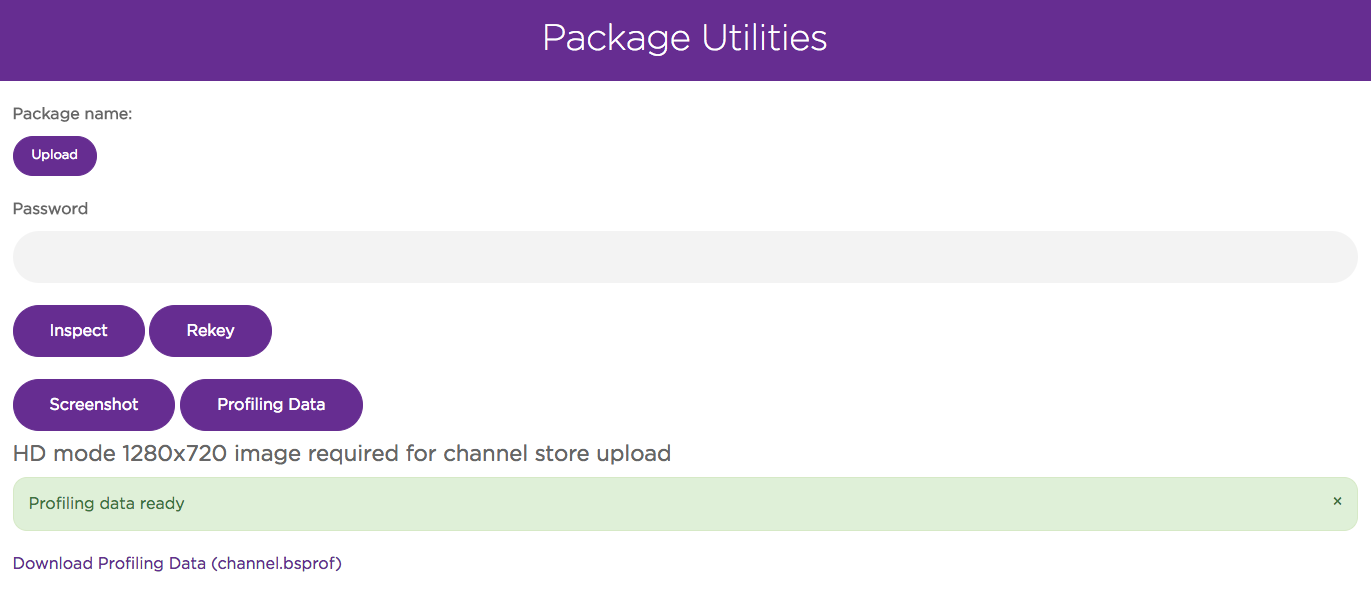This screenshot has height=598, width=1371.
Task: Take a capture with the Screenshot button
Action: [x=94, y=405]
